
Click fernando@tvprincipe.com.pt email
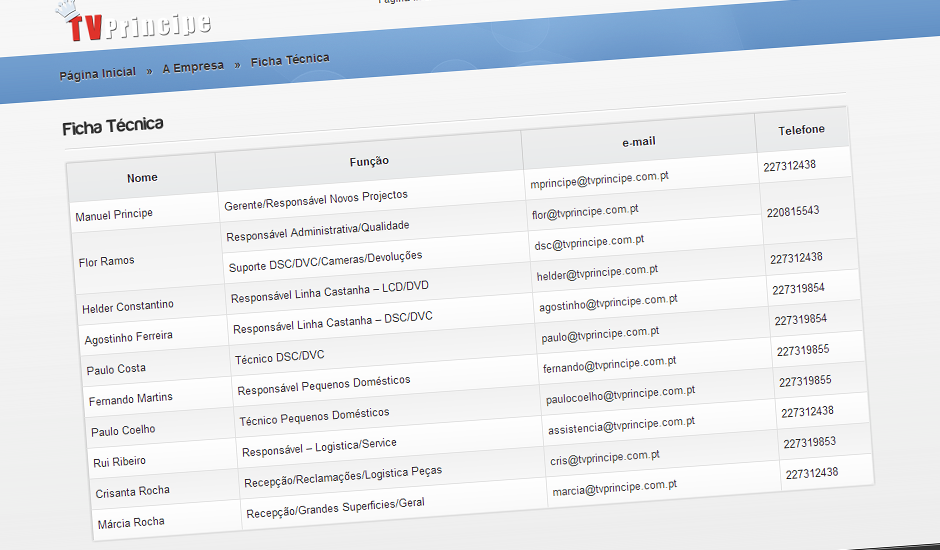click(610, 365)
